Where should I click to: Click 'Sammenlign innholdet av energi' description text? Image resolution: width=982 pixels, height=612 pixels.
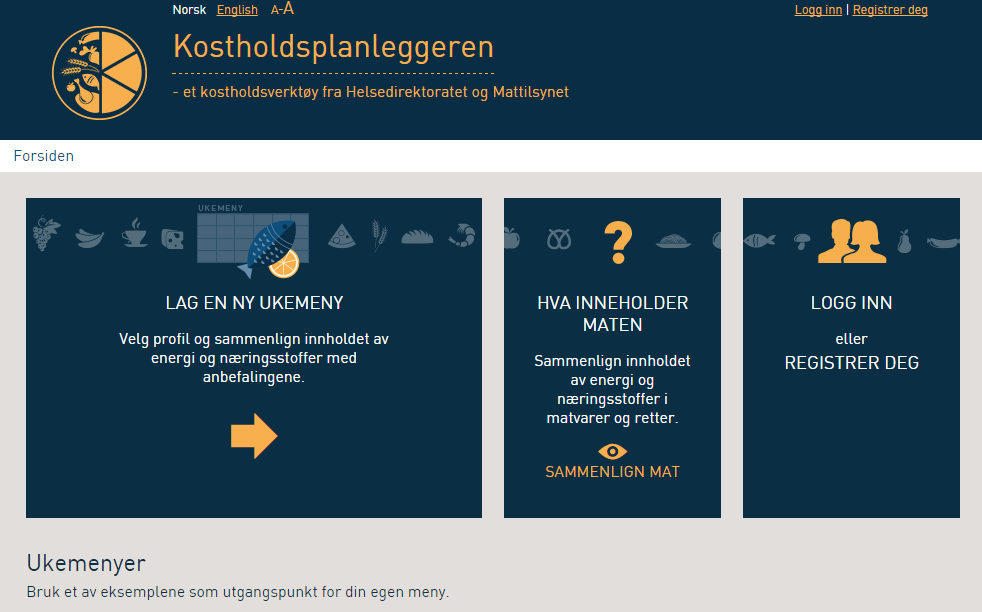[x=612, y=389]
